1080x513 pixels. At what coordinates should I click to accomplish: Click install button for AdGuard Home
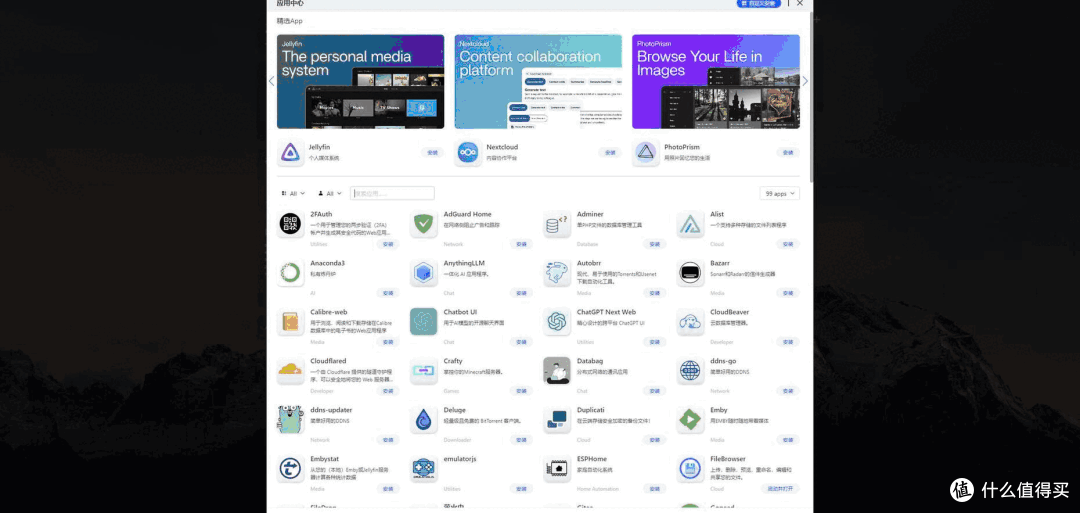(521, 244)
